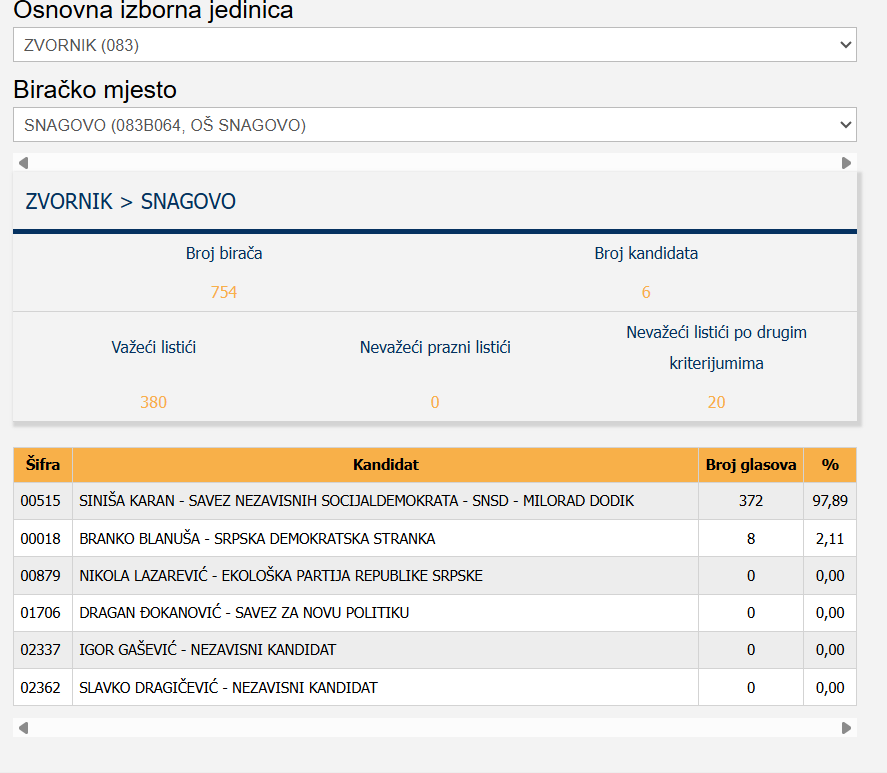
Task: Select the SINIŠA KARAN candidate row
Action: coord(356,501)
